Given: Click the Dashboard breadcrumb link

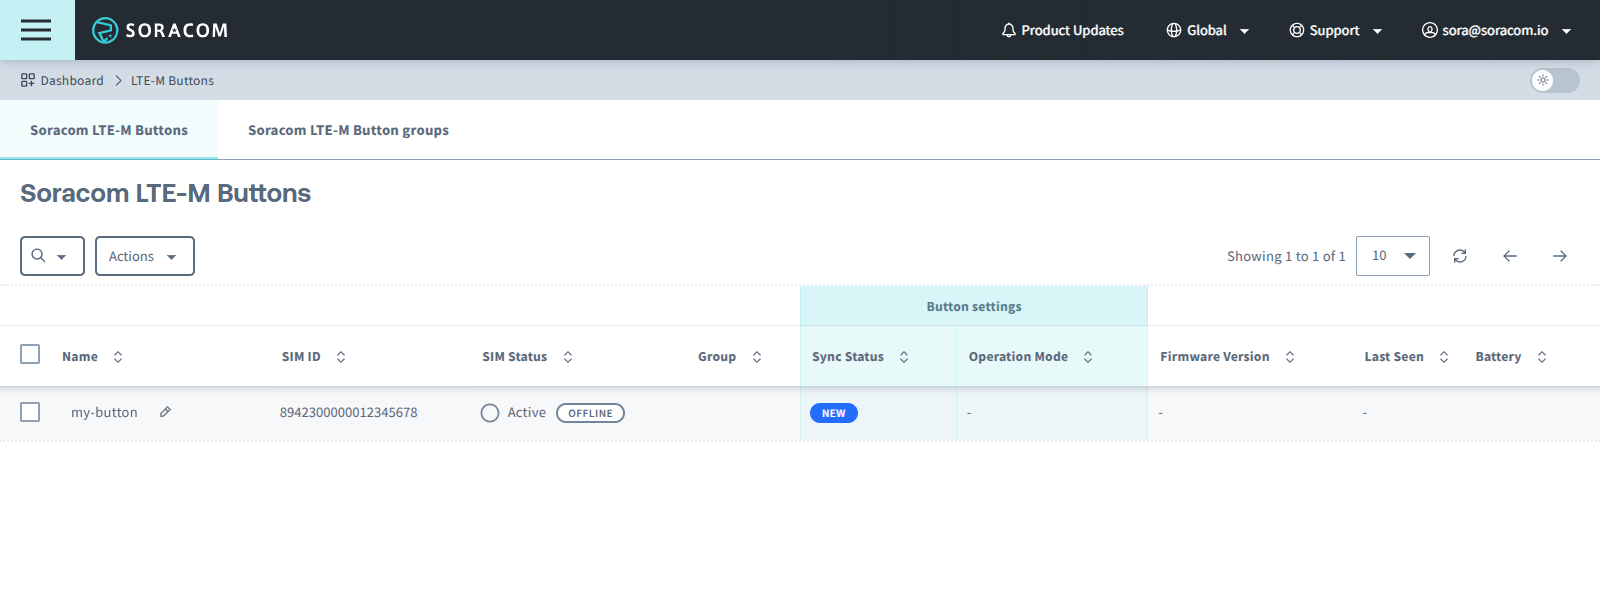Looking at the screenshot, I should (x=71, y=80).
